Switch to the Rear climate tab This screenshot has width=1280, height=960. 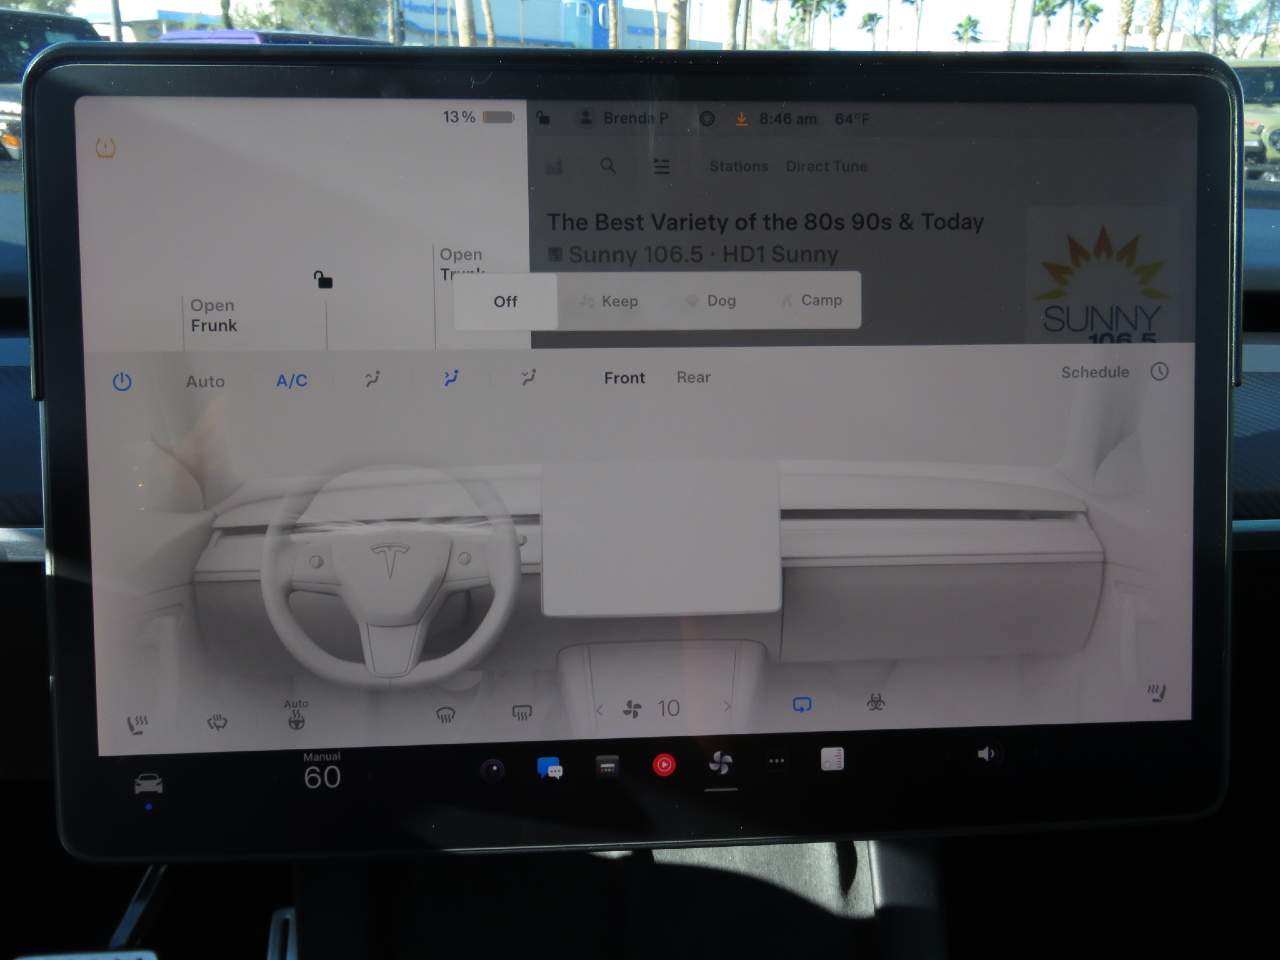point(692,378)
